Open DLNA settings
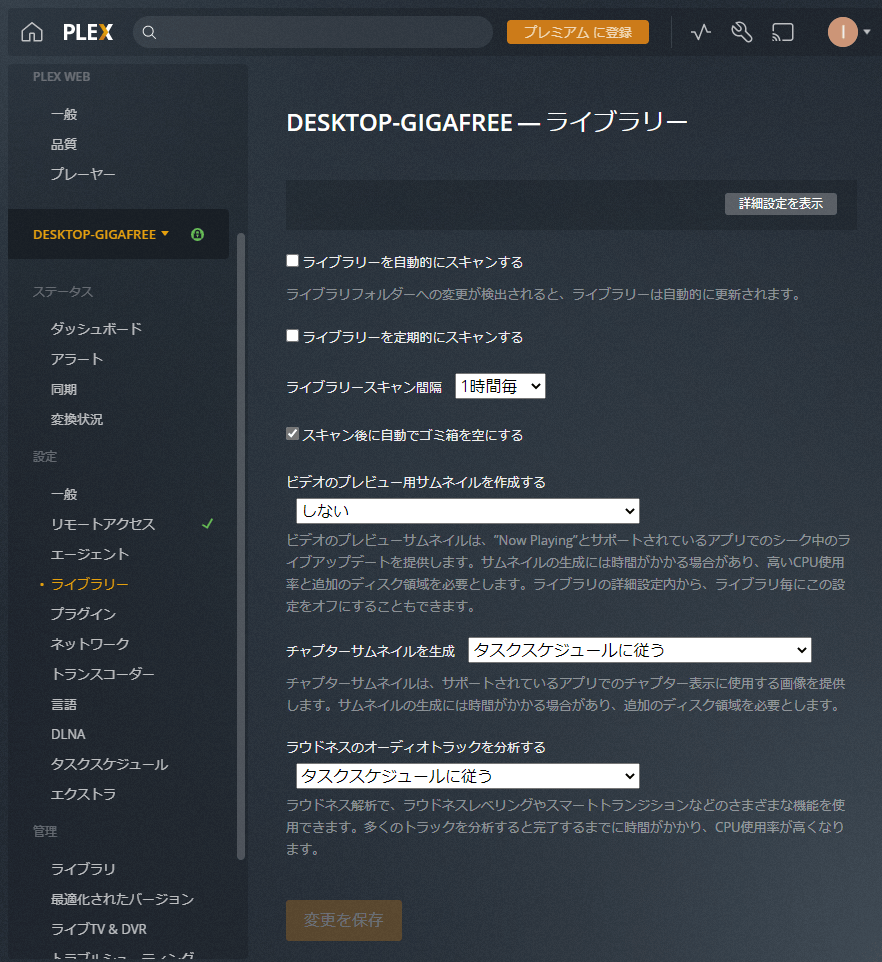The image size is (882, 962). [x=68, y=734]
